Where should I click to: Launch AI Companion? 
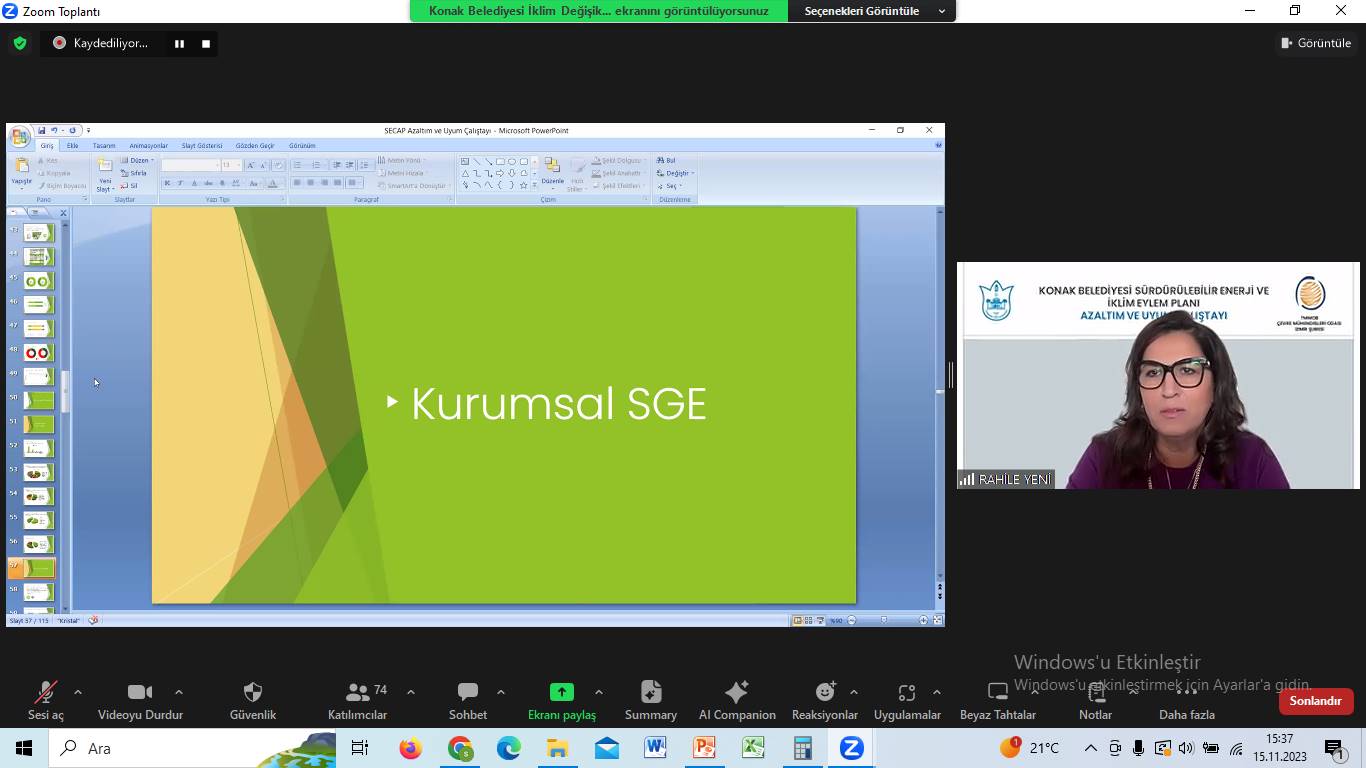click(737, 693)
